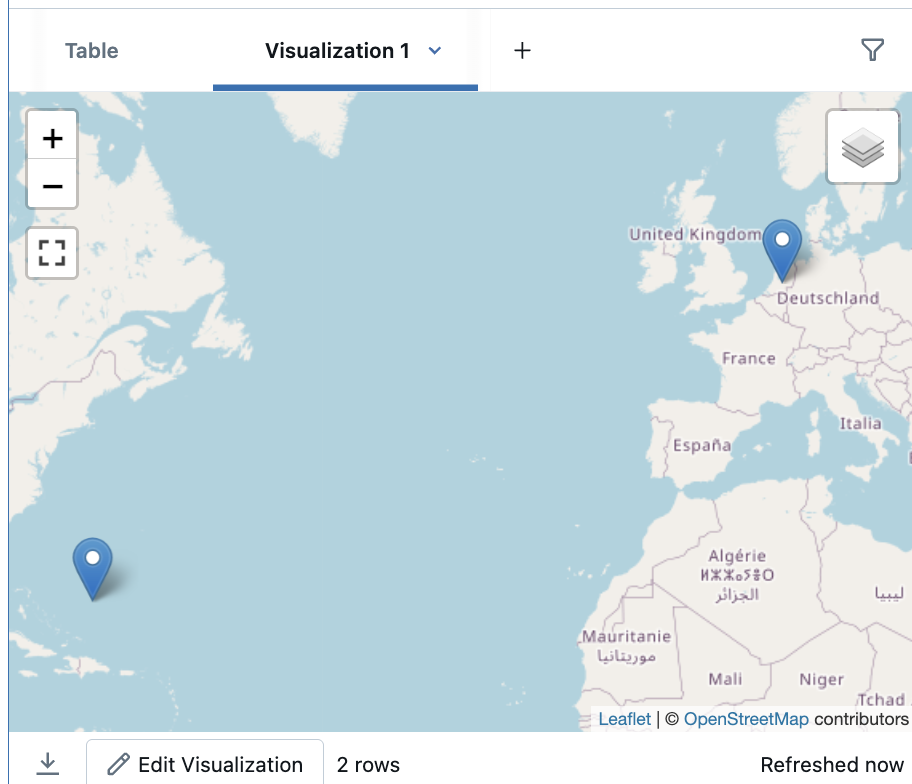The width and height of the screenshot is (912, 784).
Task: Click on España on the map
Action: 701,445
